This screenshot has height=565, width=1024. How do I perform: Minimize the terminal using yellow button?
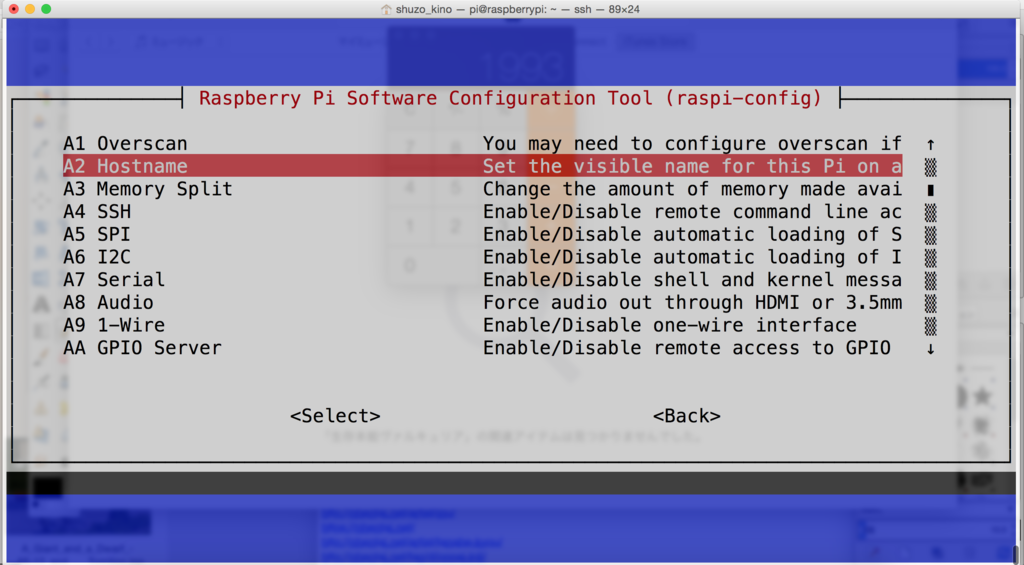30,9
